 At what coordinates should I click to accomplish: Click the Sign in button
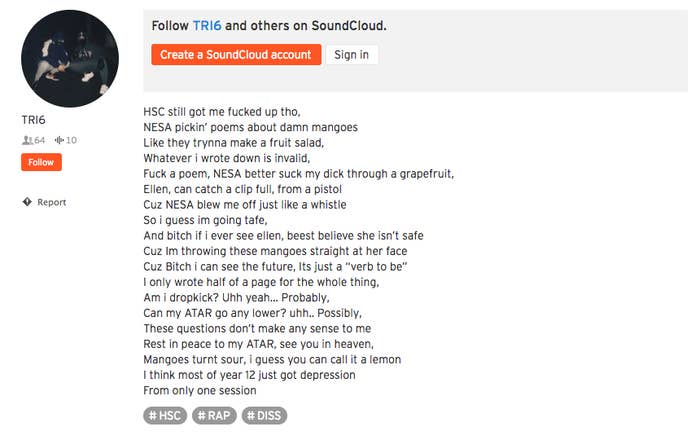tap(352, 54)
